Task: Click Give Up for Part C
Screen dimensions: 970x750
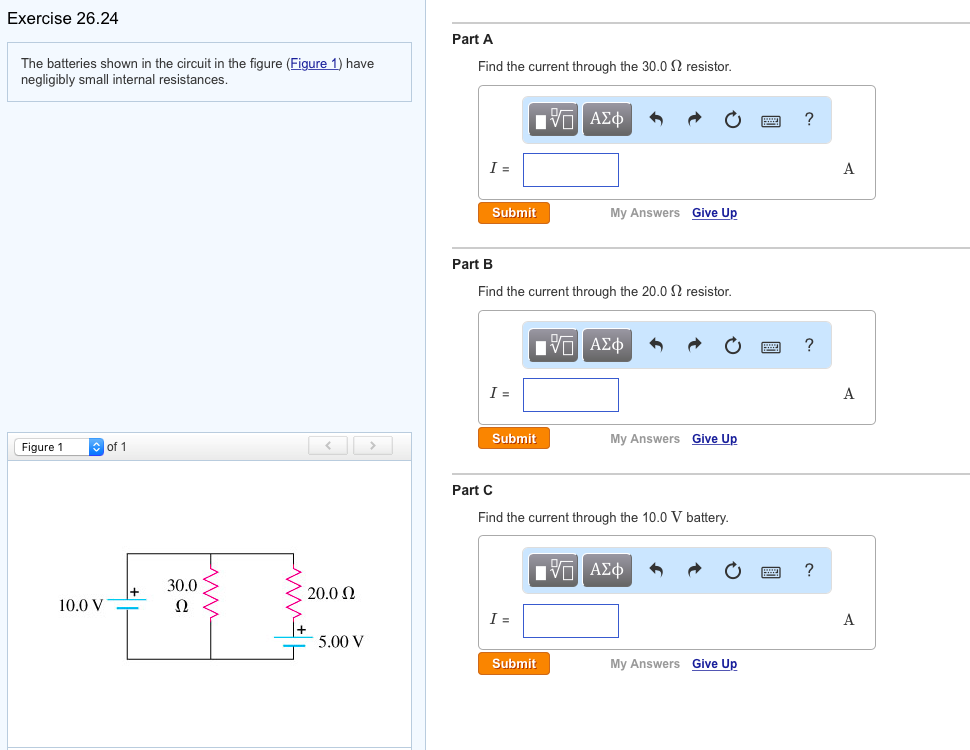Action: tap(714, 663)
